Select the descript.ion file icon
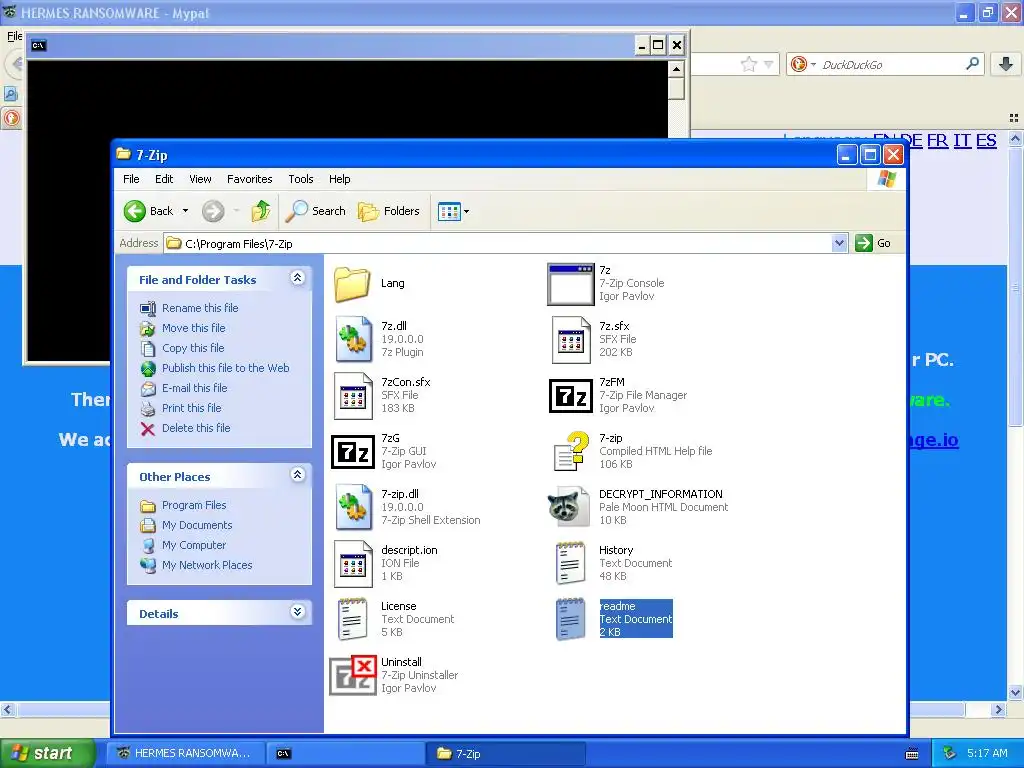Image resolution: width=1024 pixels, height=768 pixels. (x=353, y=564)
